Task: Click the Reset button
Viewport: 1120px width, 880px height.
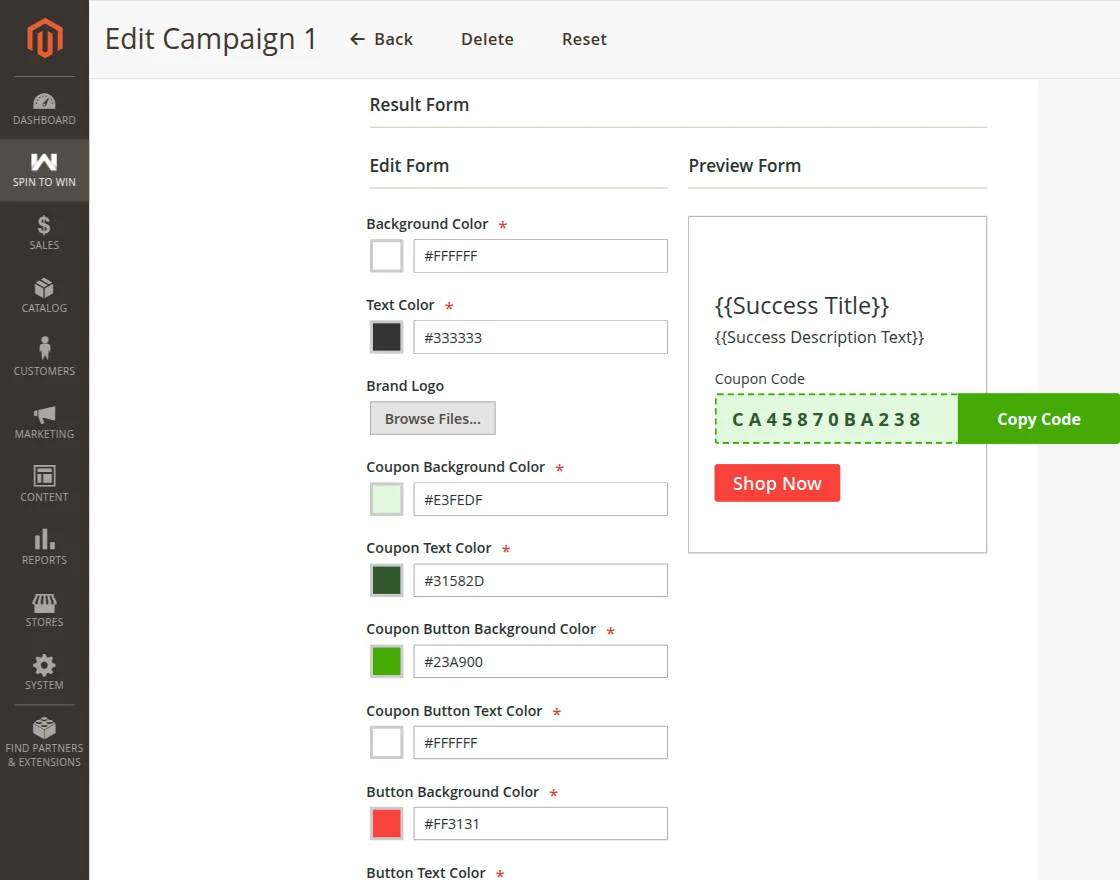Action: point(584,39)
